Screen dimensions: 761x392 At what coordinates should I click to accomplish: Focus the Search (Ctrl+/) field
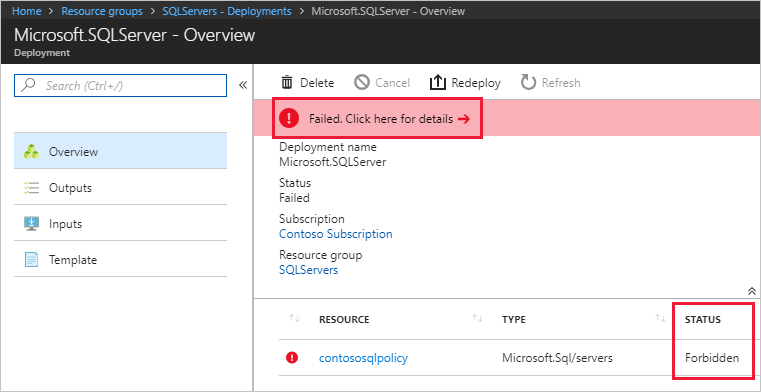tap(120, 85)
